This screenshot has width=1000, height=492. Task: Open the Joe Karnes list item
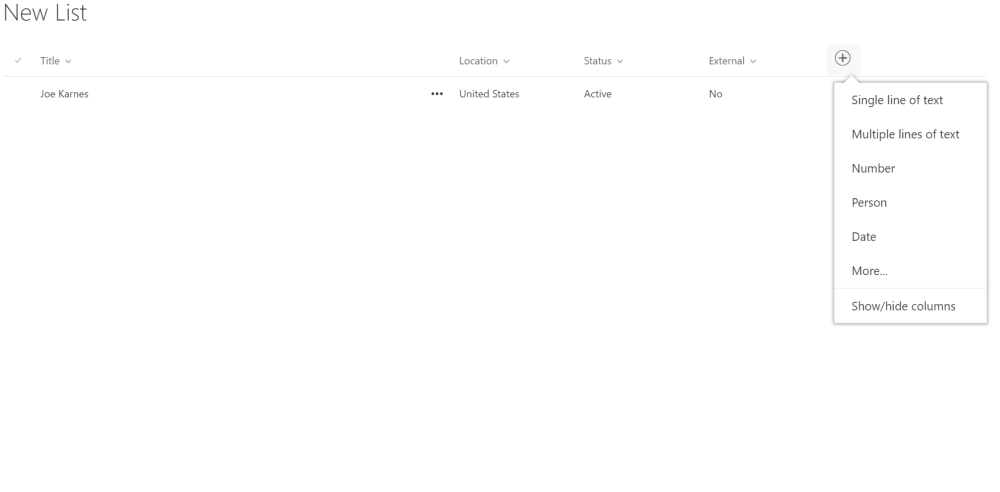pos(64,94)
